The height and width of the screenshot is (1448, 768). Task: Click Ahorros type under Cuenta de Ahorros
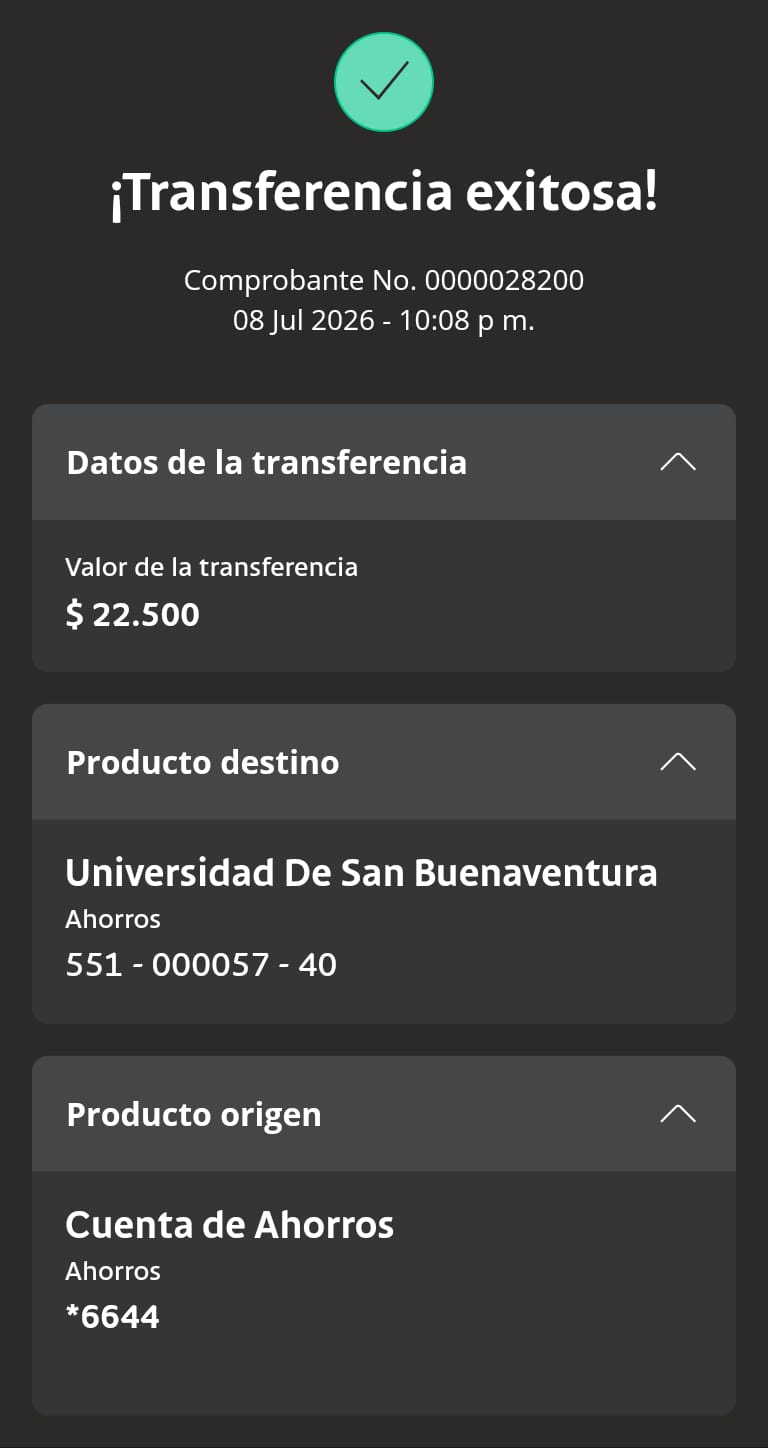tap(113, 1271)
